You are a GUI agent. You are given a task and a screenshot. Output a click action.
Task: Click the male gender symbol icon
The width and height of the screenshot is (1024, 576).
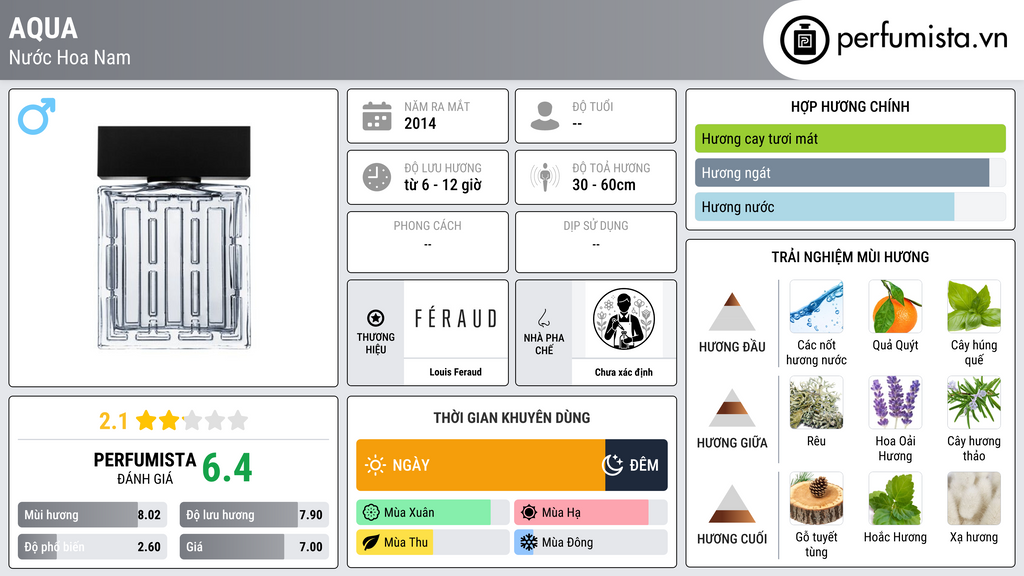click(37, 116)
